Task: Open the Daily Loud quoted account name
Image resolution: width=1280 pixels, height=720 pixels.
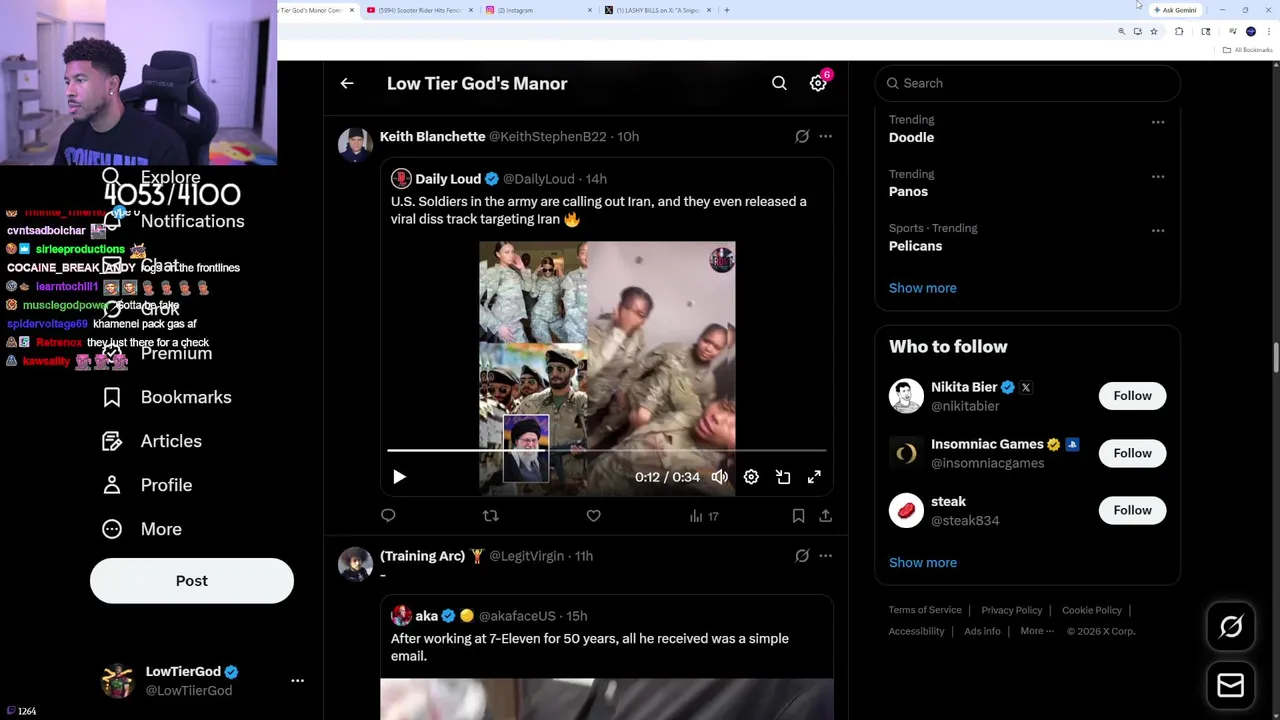Action: (448, 179)
